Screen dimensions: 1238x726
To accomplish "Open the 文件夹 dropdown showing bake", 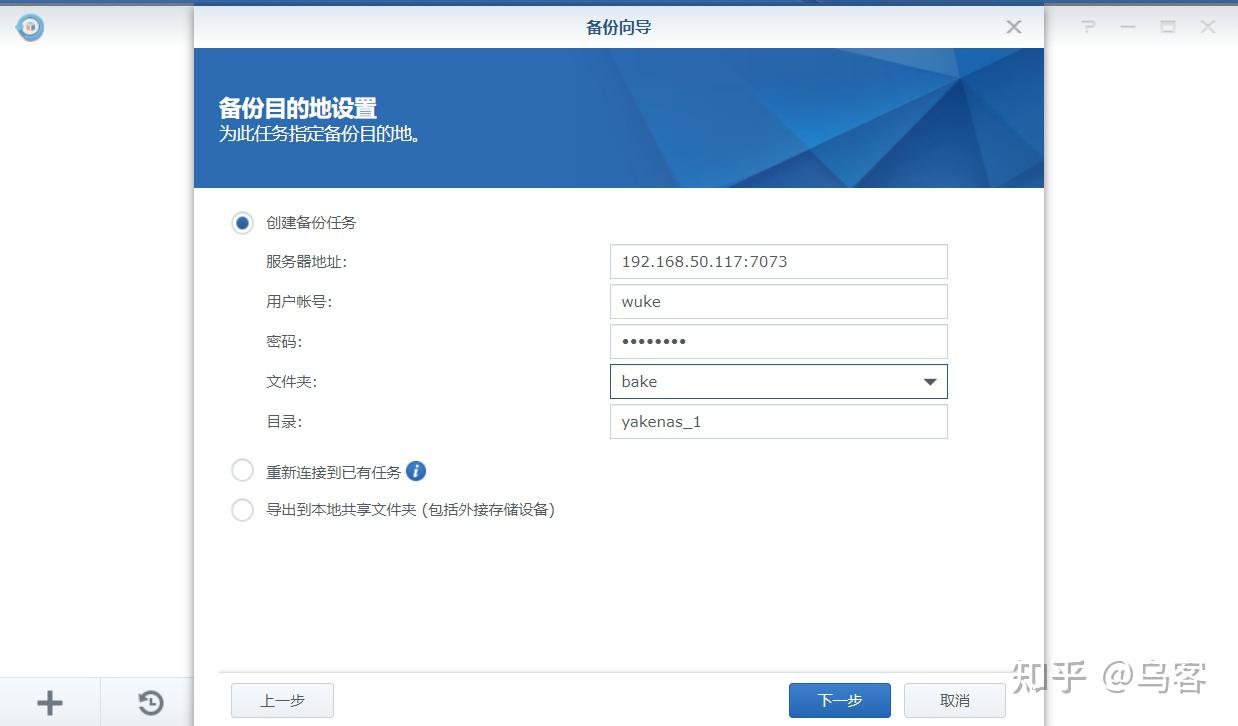I will pyautogui.click(x=760, y=381).
